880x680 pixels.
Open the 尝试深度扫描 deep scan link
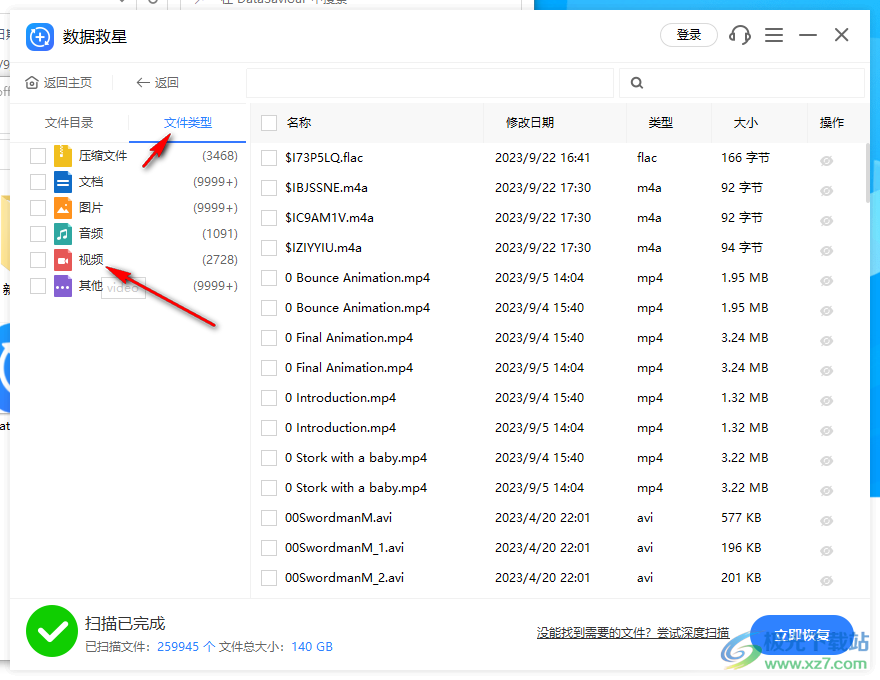(x=692, y=633)
